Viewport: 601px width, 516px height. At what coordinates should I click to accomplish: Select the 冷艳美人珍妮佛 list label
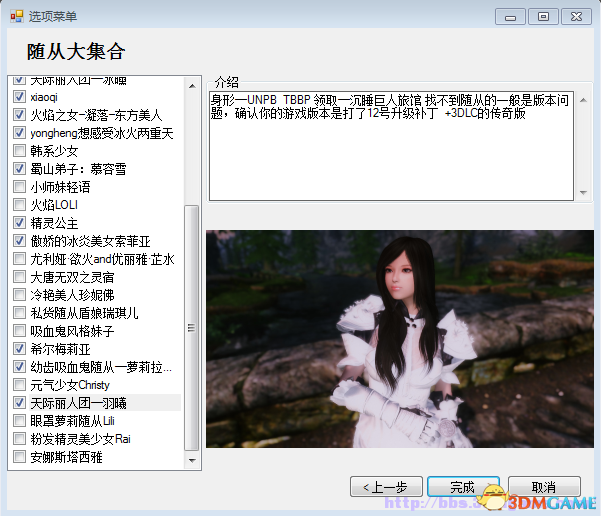click(x=72, y=295)
